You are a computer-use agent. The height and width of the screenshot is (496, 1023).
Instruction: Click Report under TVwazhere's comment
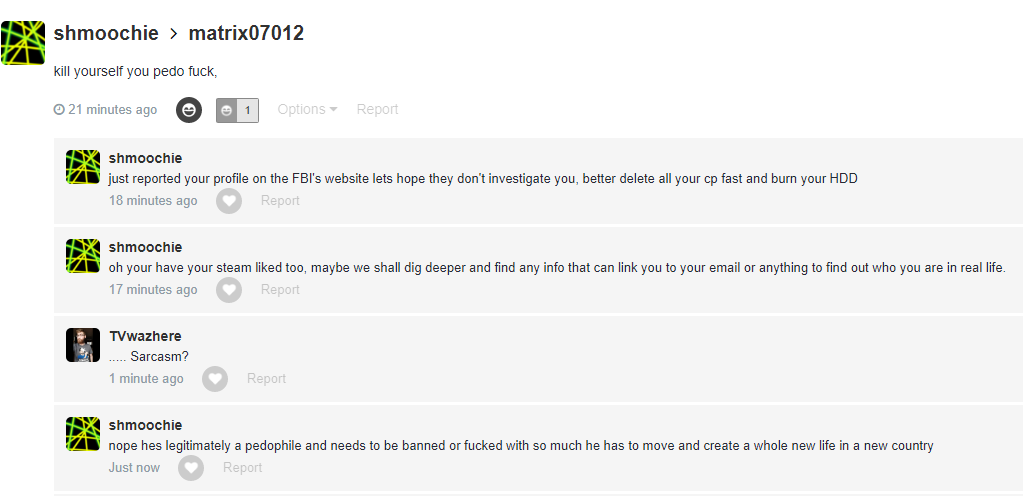pyautogui.click(x=266, y=379)
